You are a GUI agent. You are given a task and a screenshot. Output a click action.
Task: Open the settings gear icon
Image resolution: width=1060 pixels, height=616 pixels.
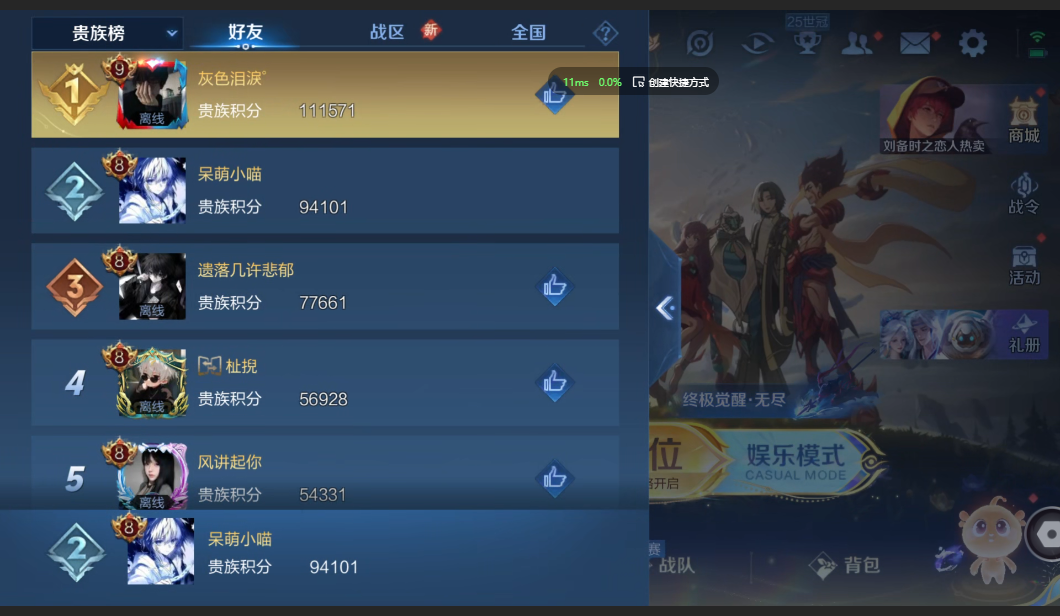point(973,43)
